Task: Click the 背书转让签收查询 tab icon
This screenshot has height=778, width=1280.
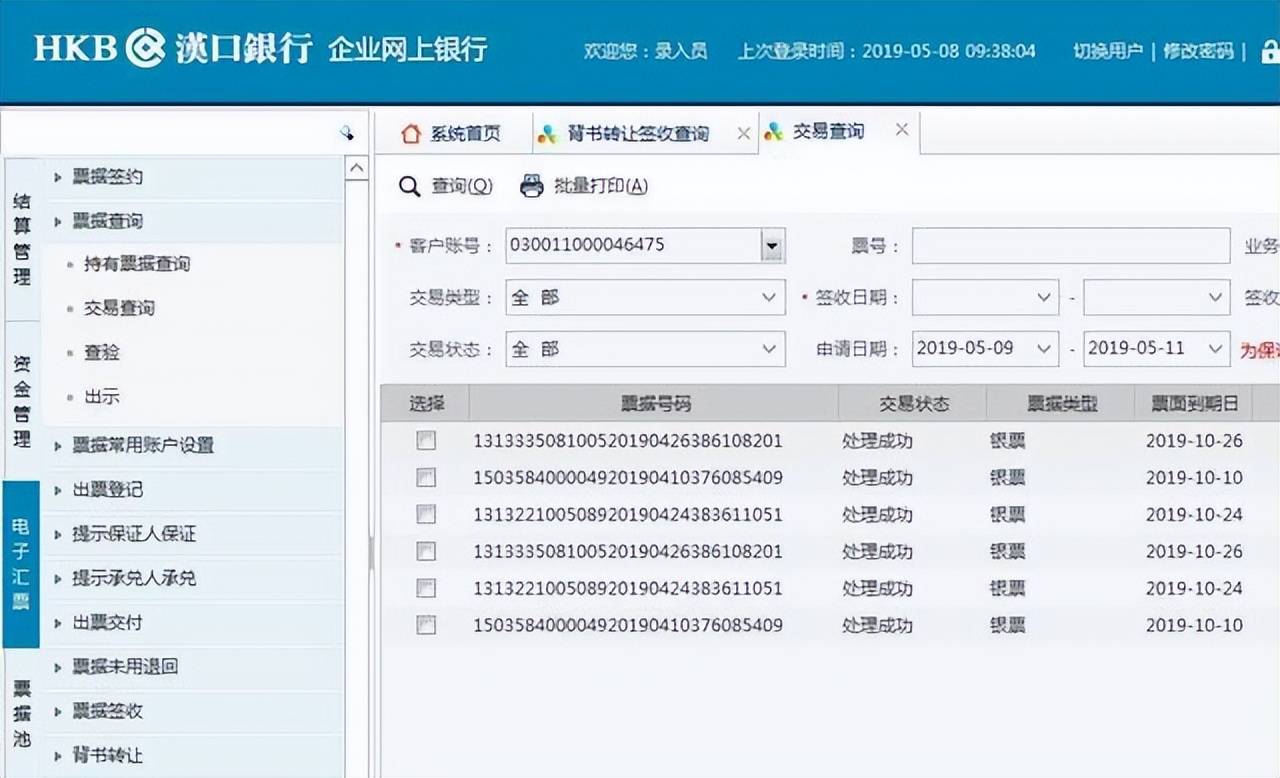Action: coord(547,134)
